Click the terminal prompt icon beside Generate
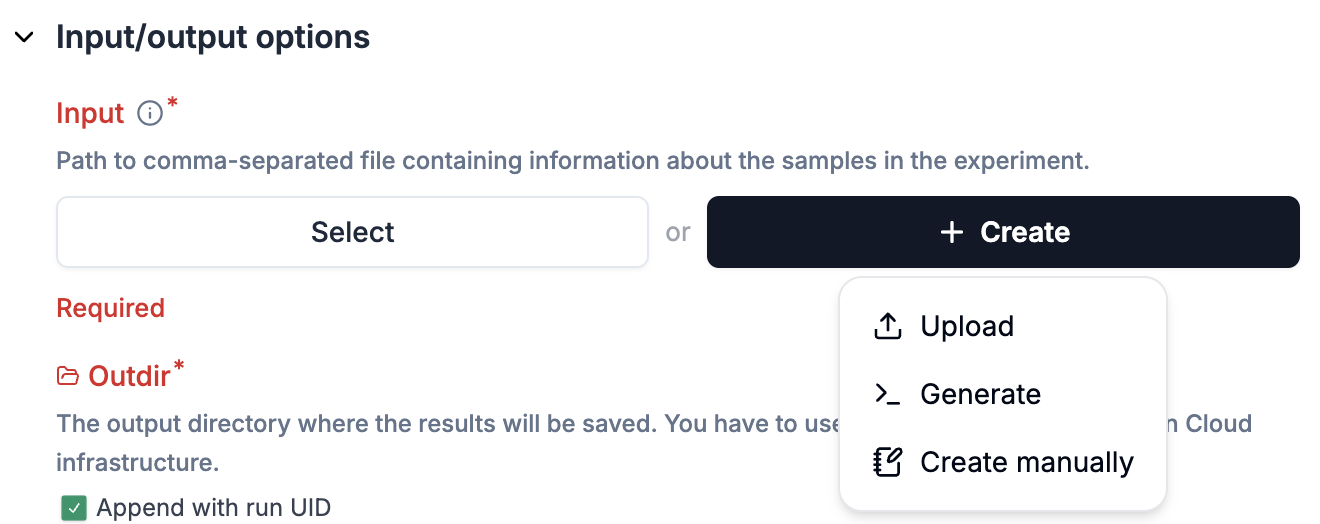 (888, 394)
